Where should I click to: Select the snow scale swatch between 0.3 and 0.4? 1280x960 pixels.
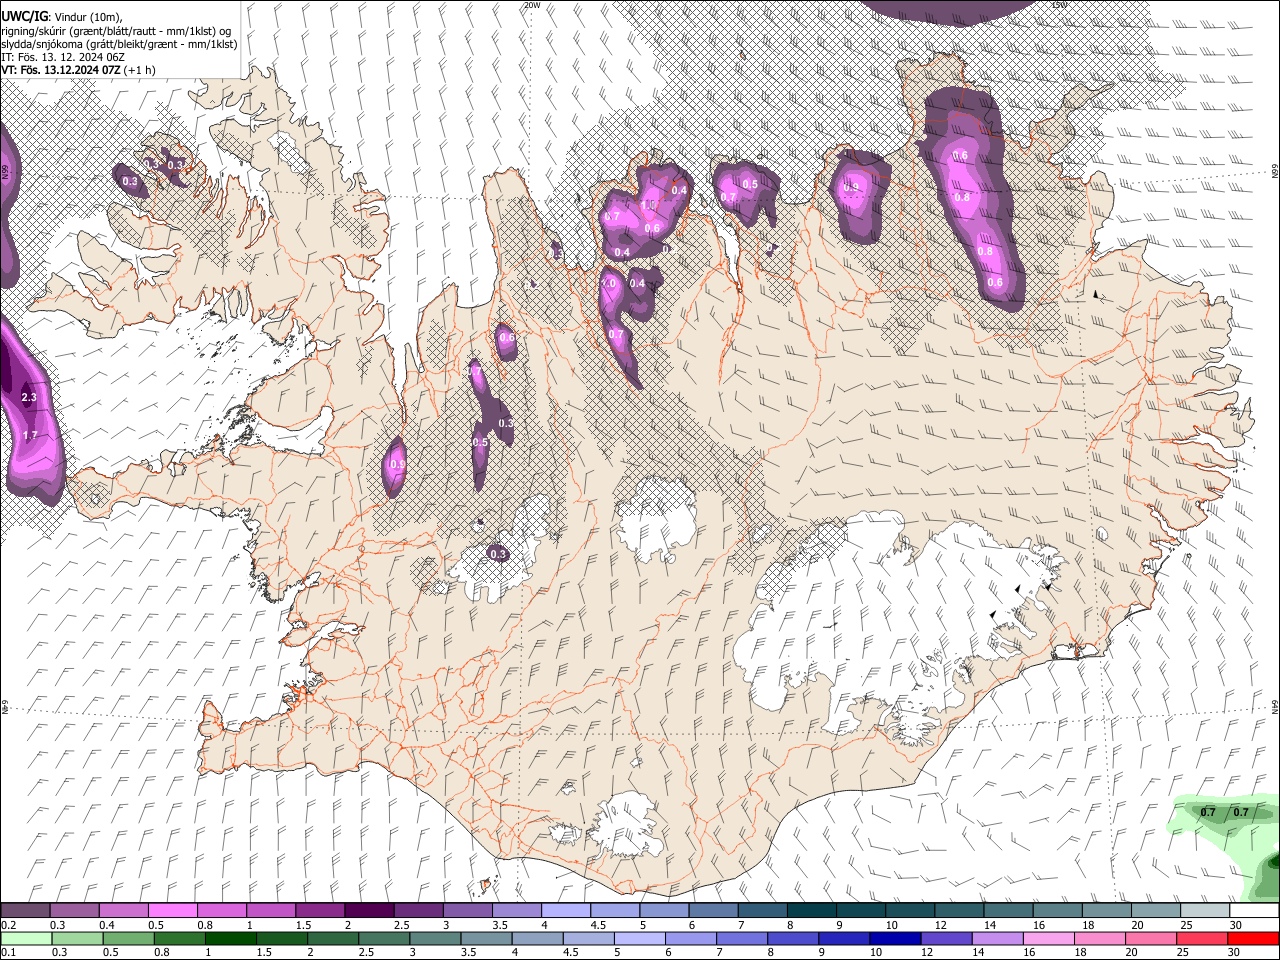point(74,911)
